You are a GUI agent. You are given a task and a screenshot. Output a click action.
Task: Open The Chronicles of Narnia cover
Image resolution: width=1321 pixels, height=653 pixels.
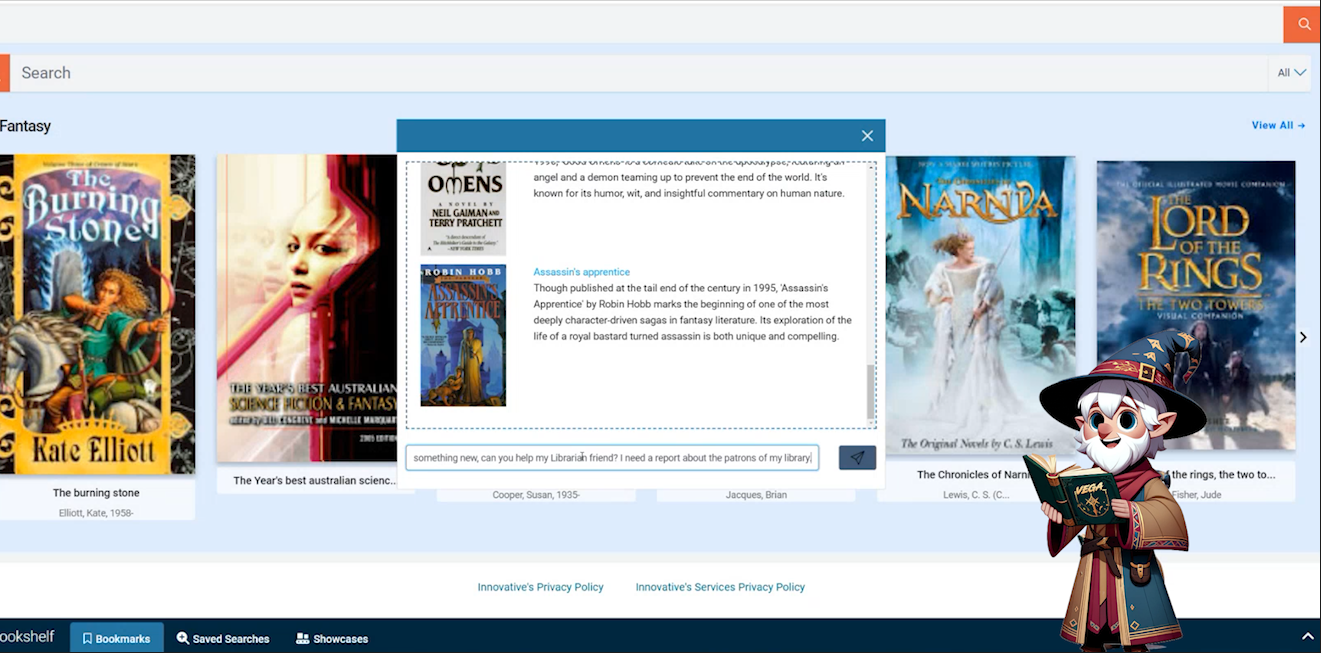(x=980, y=305)
